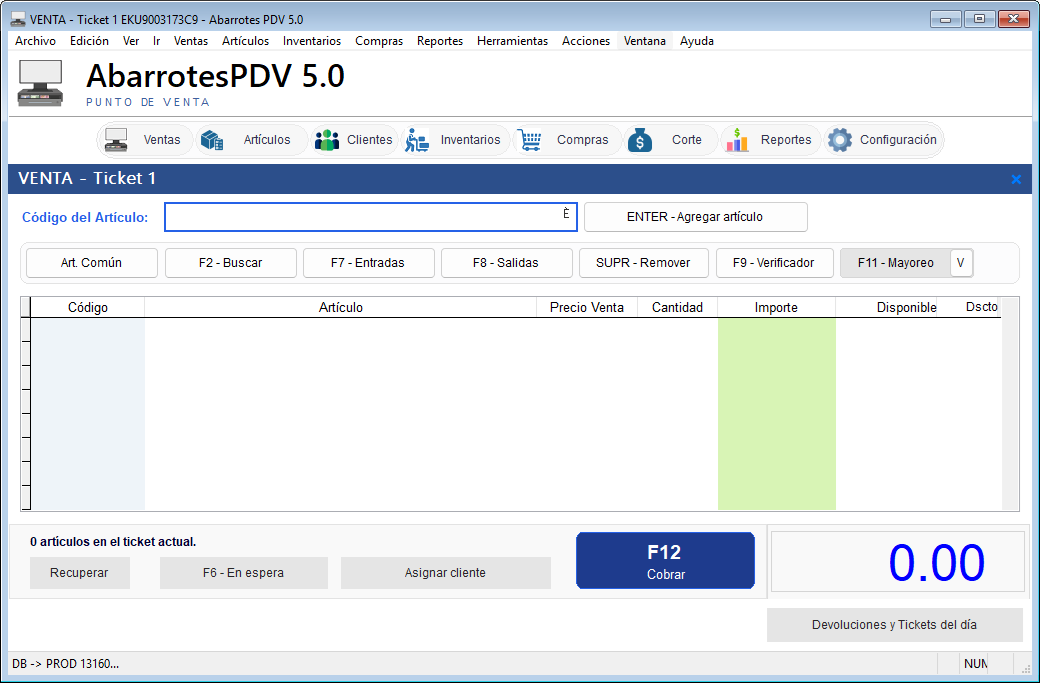The height and width of the screenshot is (683, 1040).
Task: Click F7 - Entradas button
Action: coord(368,263)
